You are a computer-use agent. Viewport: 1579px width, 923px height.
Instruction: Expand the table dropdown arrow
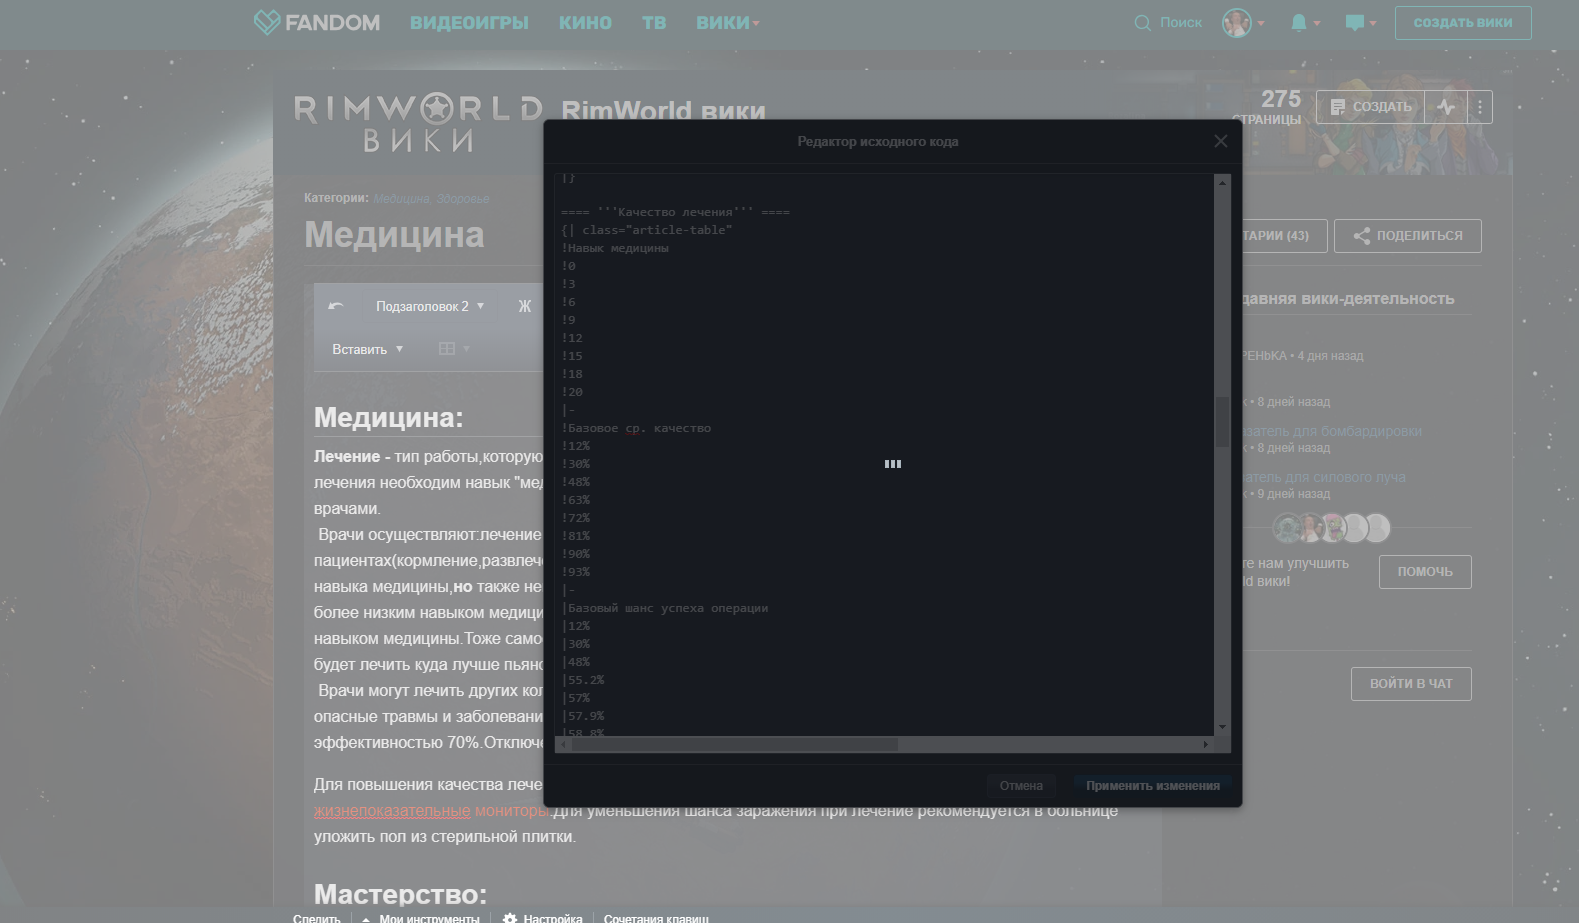(466, 349)
